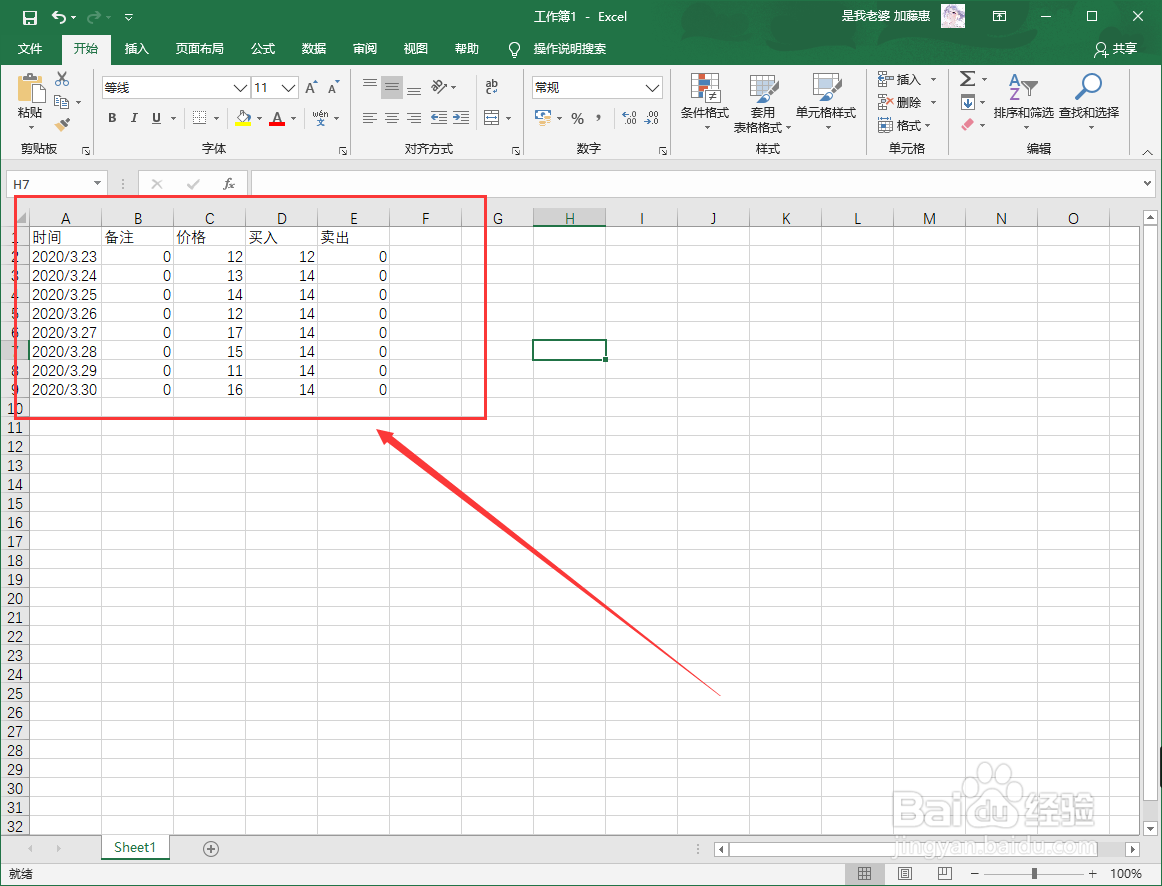Click the Percent Style icon
Image resolution: width=1162 pixels, height=886 pixels.
(x=577, y=118)
